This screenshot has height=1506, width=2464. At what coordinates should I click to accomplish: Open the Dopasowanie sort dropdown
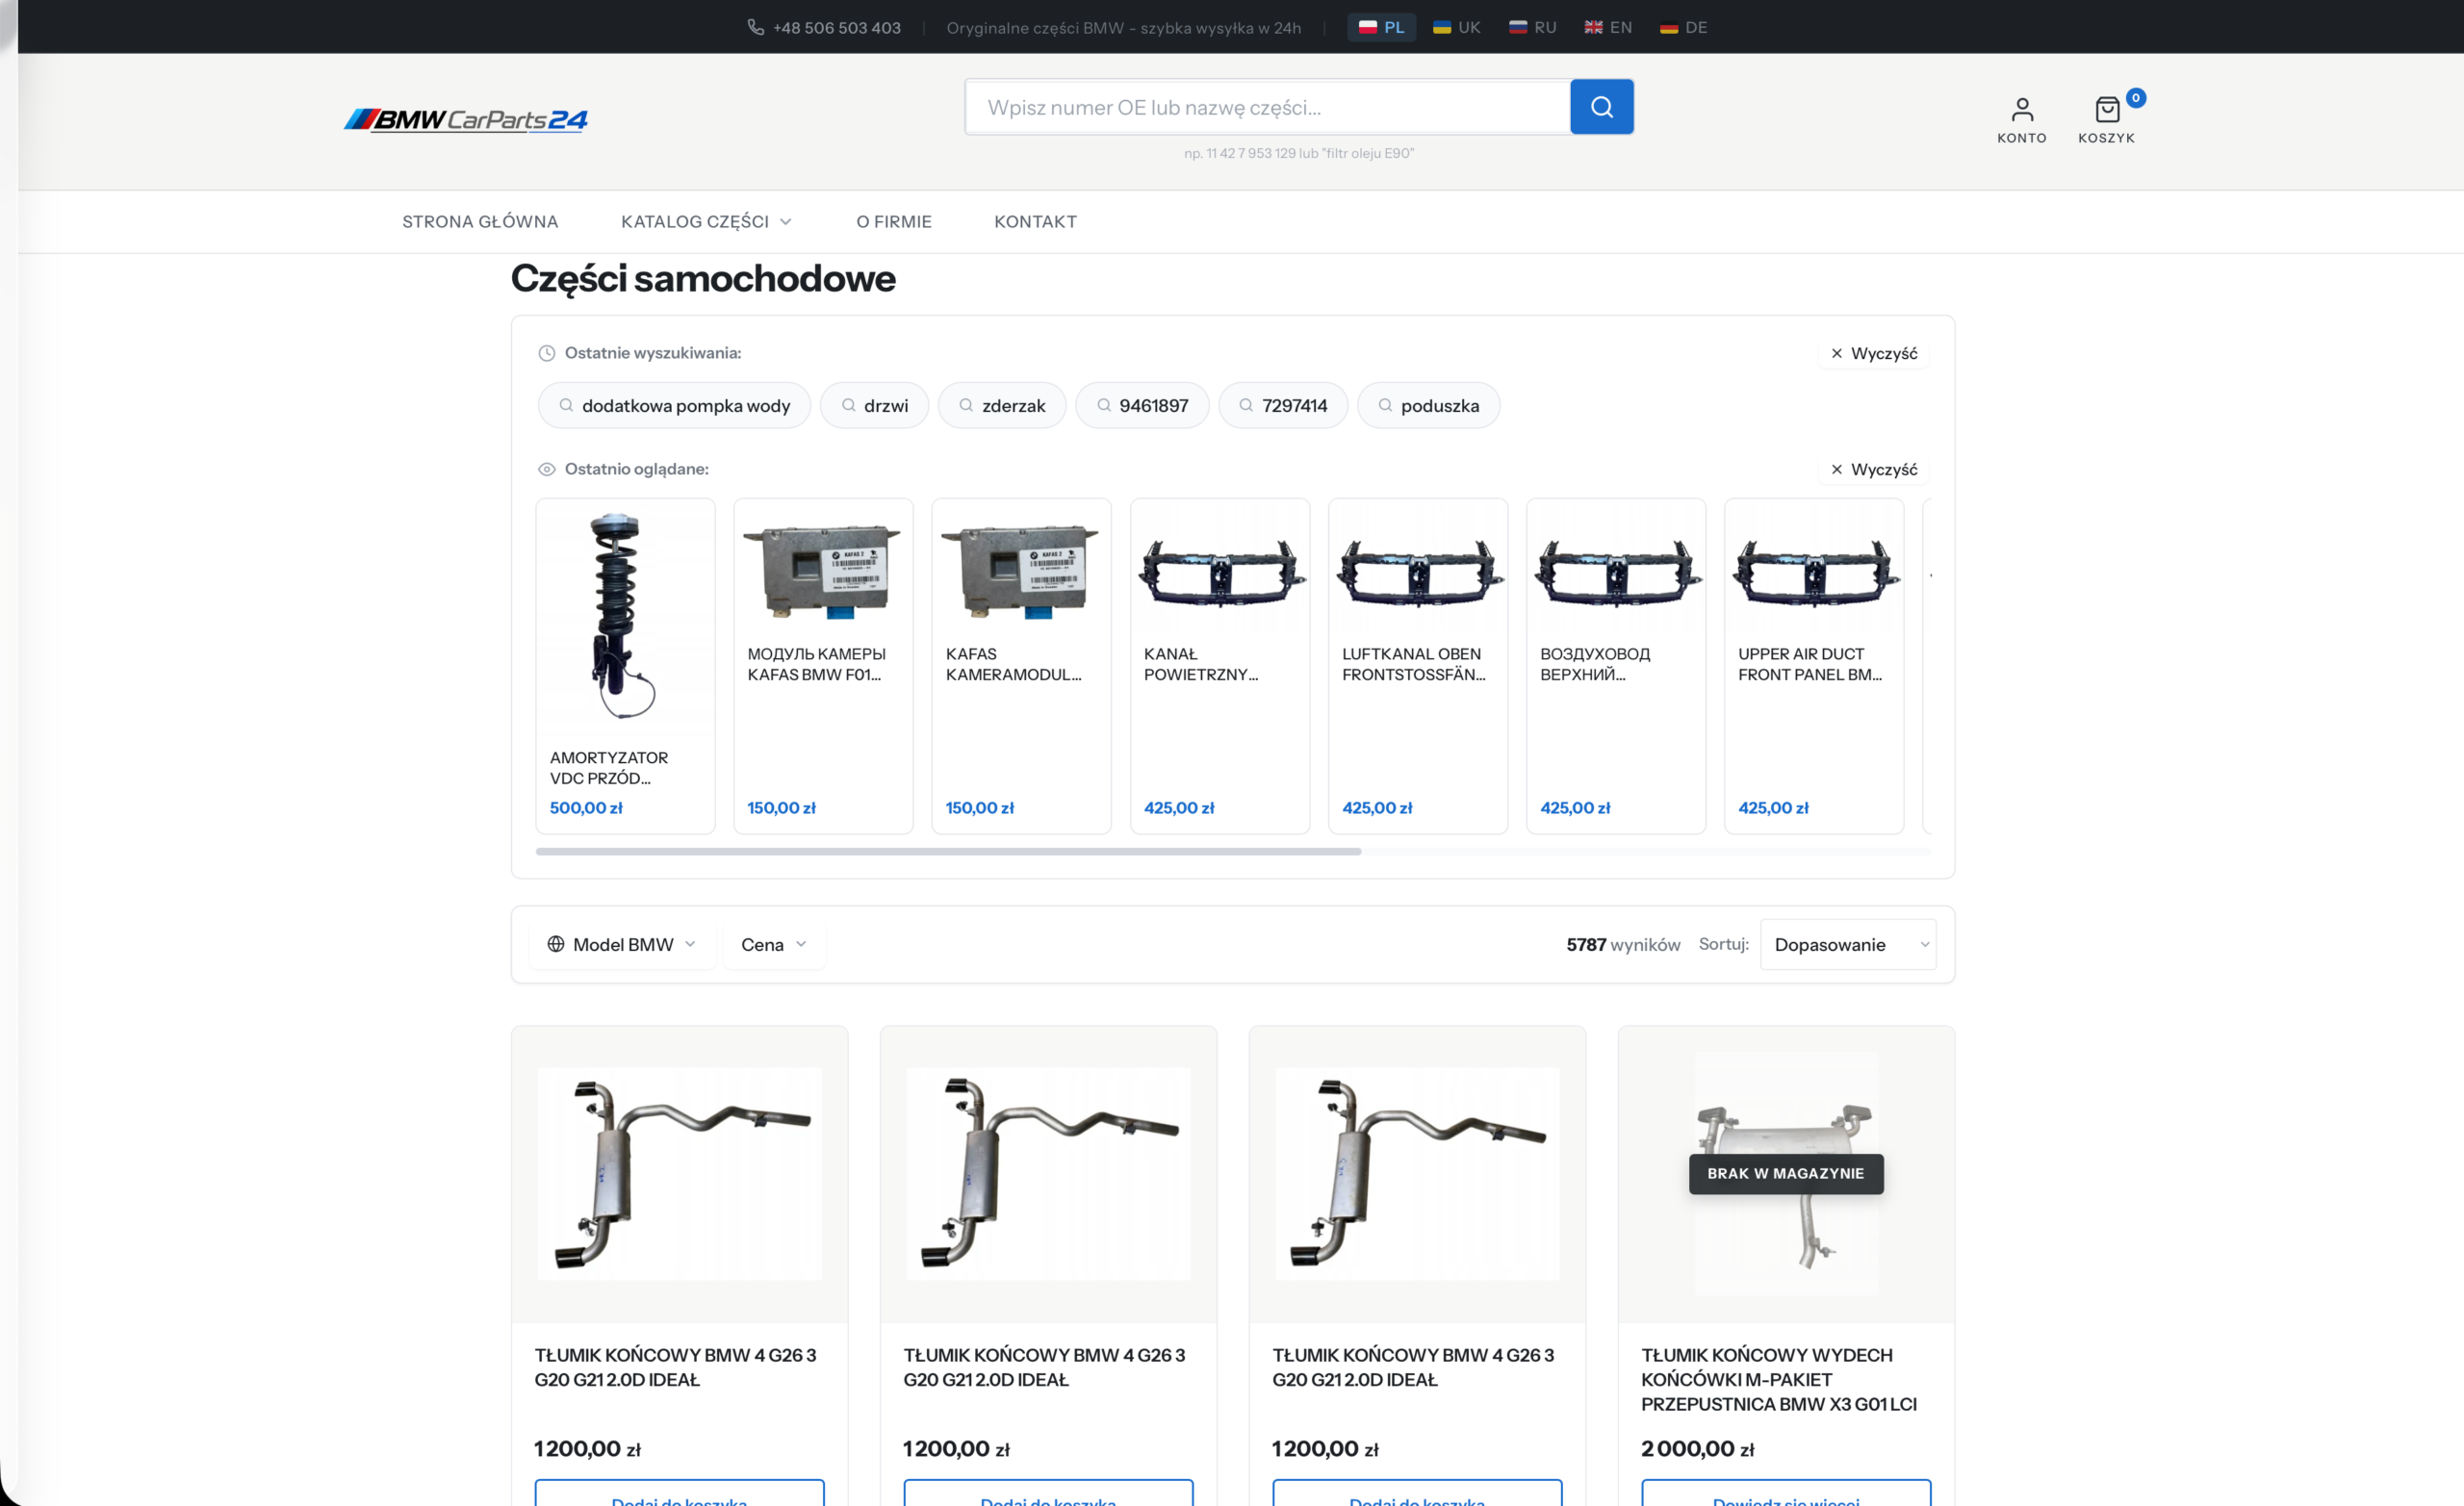[1848, 944]
